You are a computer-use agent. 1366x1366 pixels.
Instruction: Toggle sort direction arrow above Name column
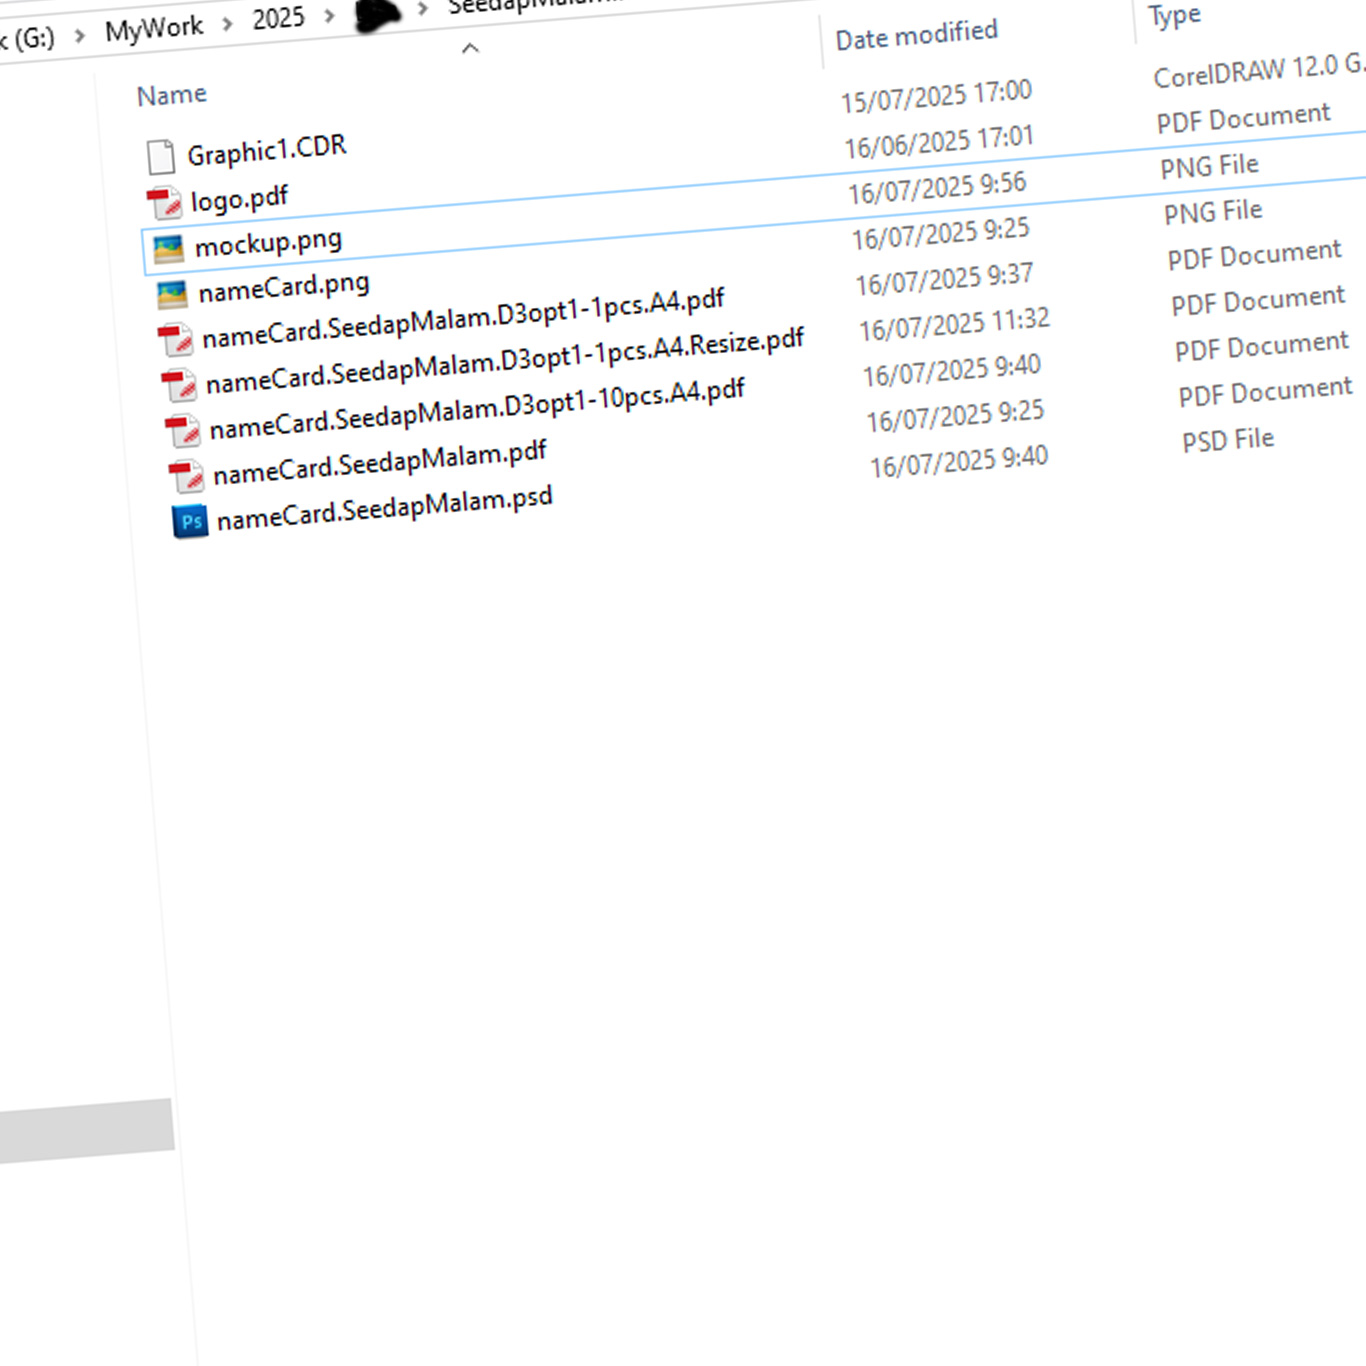(x=470, y=48)
